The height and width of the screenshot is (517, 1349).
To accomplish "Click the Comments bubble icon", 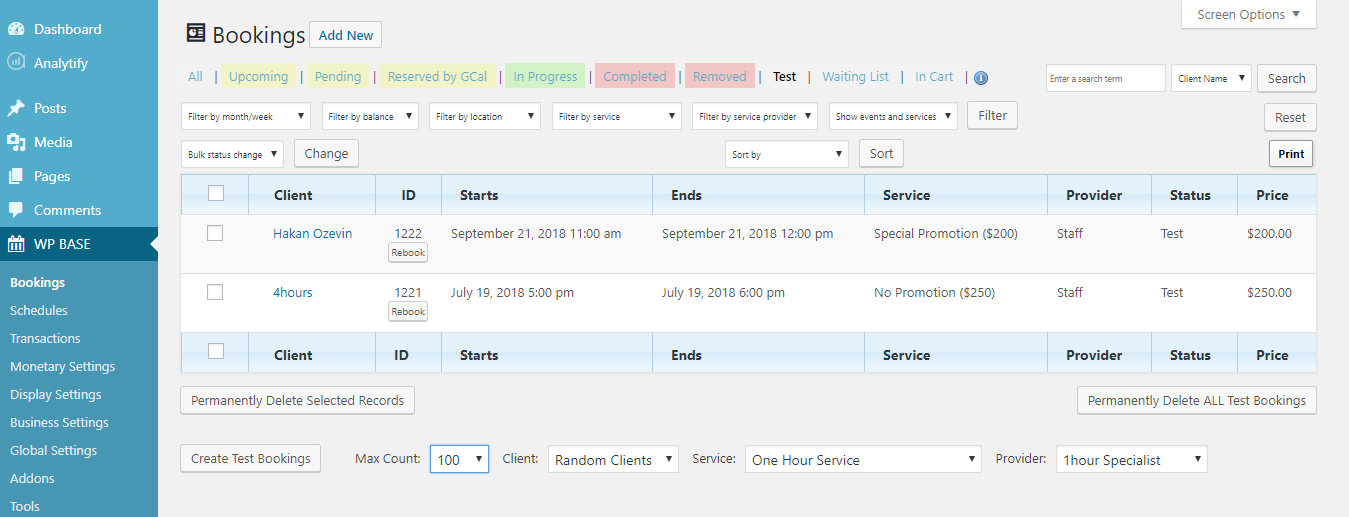I will 16,210.
